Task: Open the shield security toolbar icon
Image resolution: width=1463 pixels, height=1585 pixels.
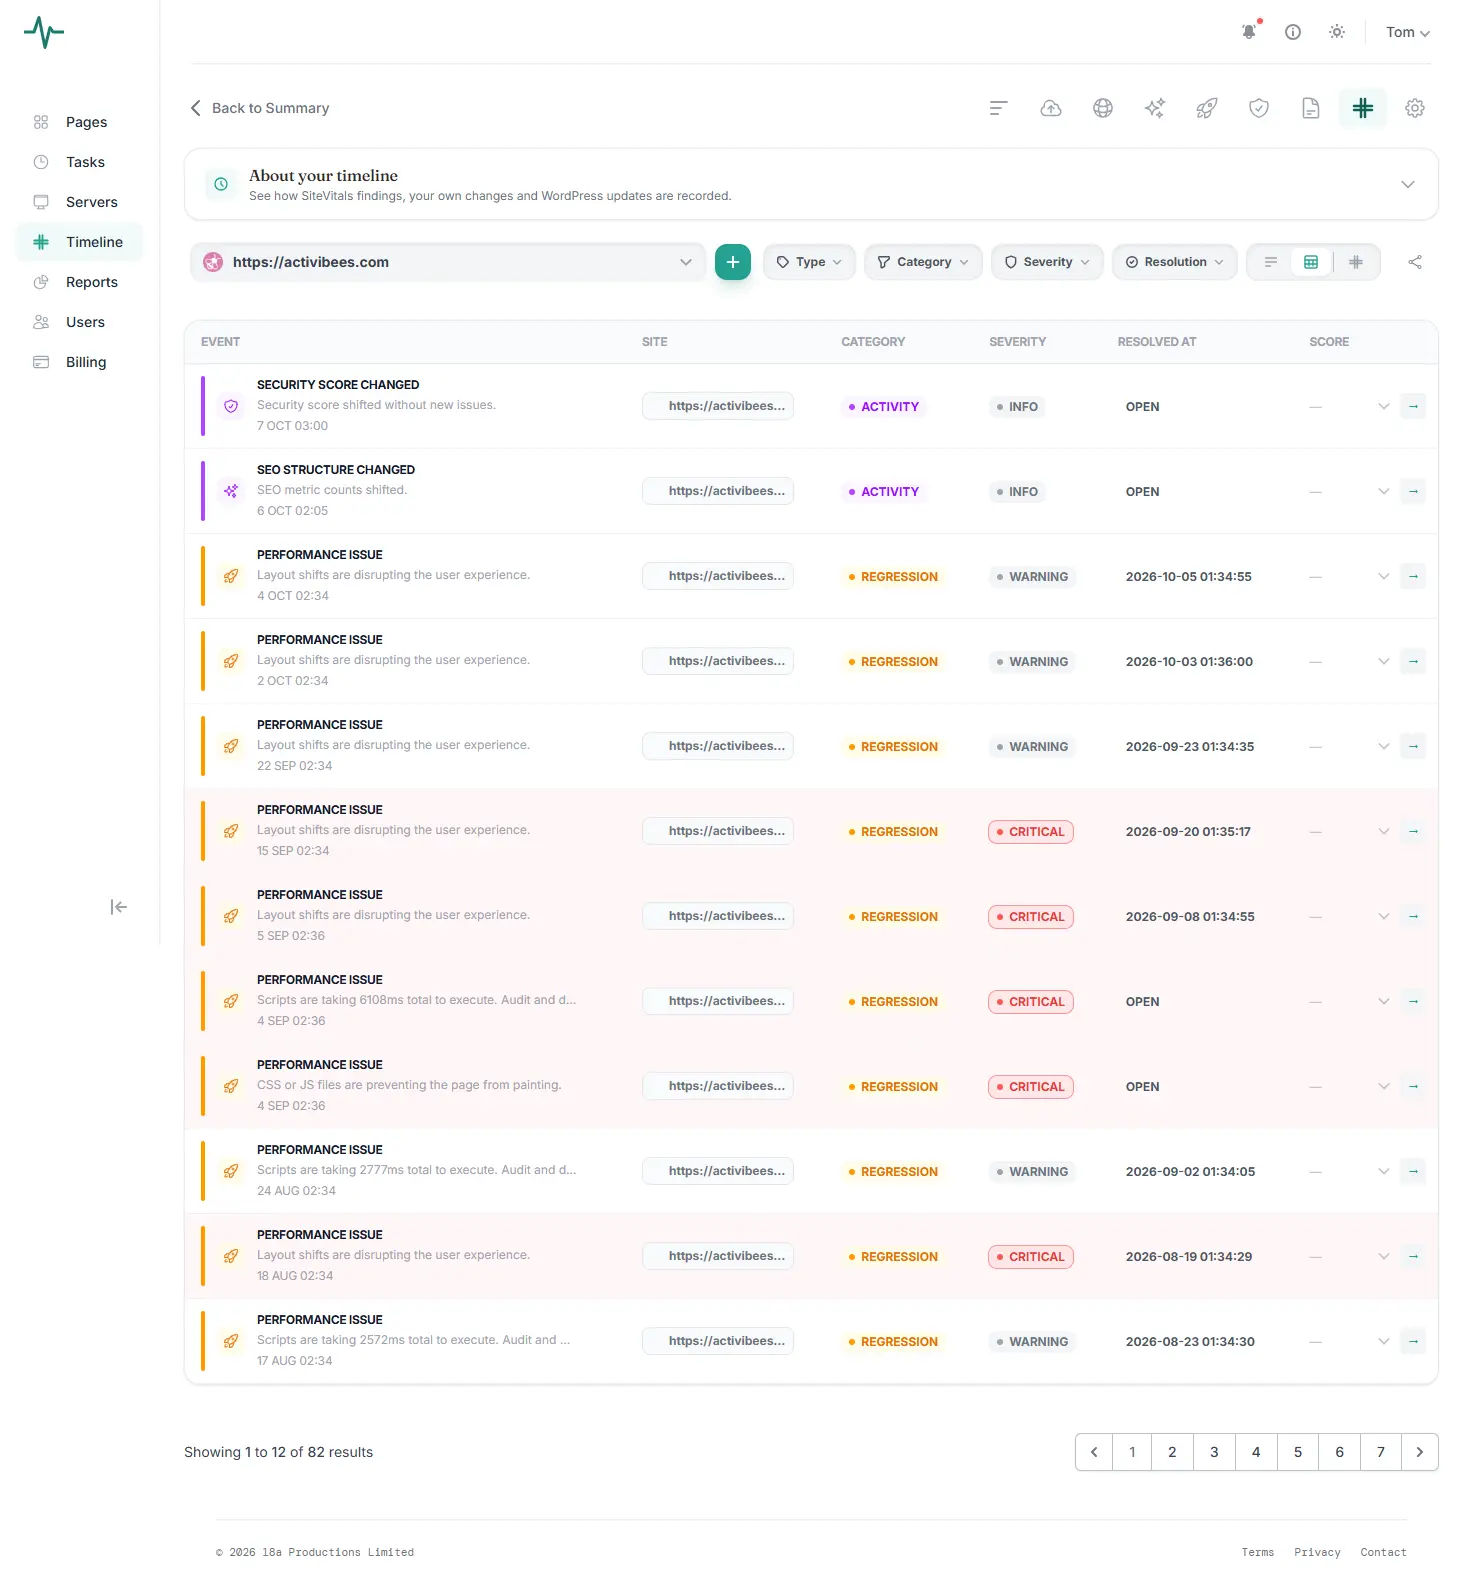Action: [1259, 108]
